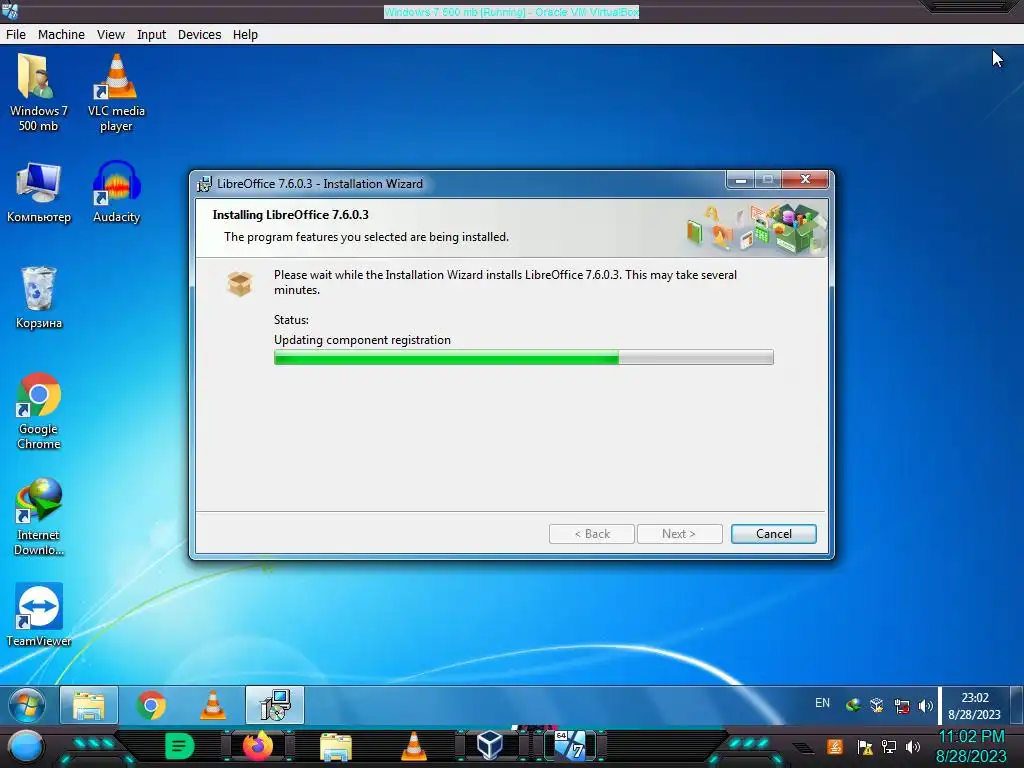Click the installer window title bar icon
This screenshot has height=768, width=1024.
click(204, 184)
